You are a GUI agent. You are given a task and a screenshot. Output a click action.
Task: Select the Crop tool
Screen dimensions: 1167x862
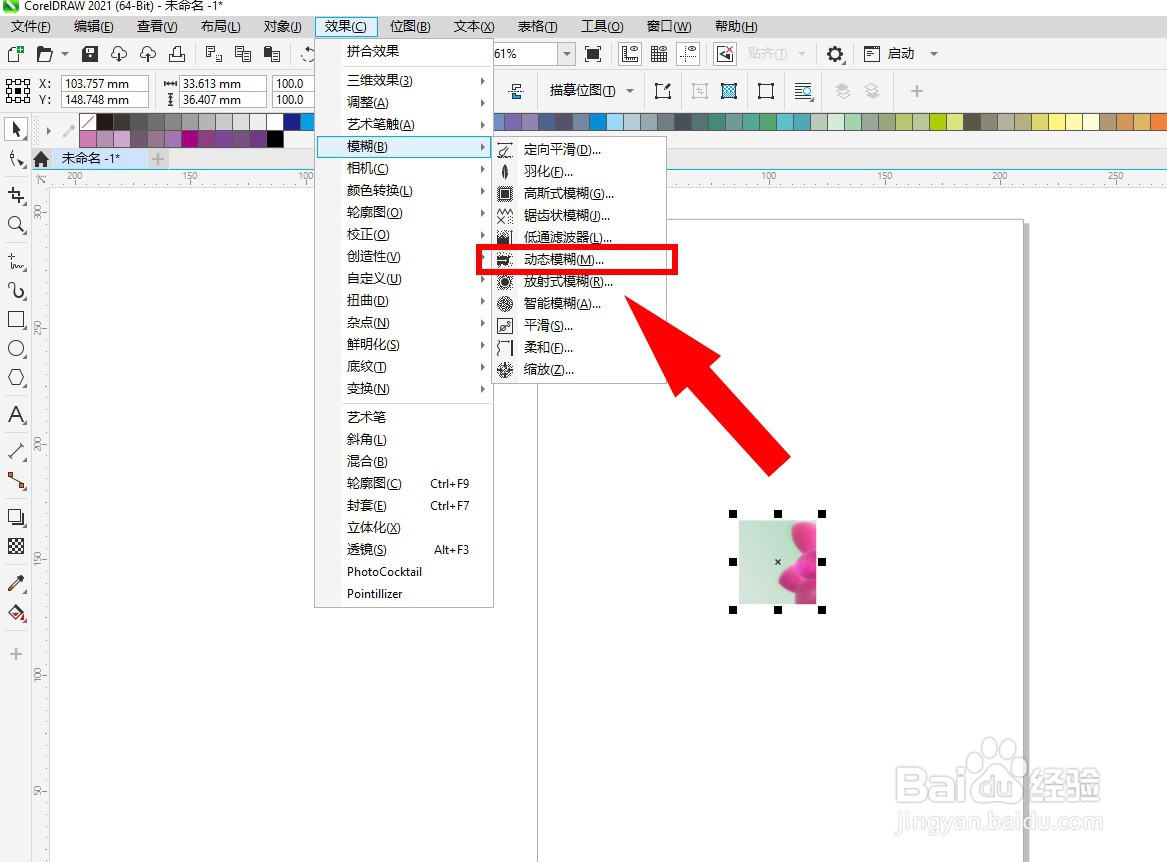16,195
